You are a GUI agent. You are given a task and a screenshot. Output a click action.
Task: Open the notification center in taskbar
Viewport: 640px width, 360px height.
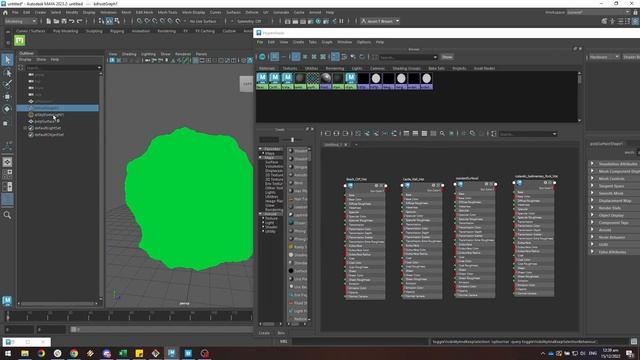[x=630, y=353]
